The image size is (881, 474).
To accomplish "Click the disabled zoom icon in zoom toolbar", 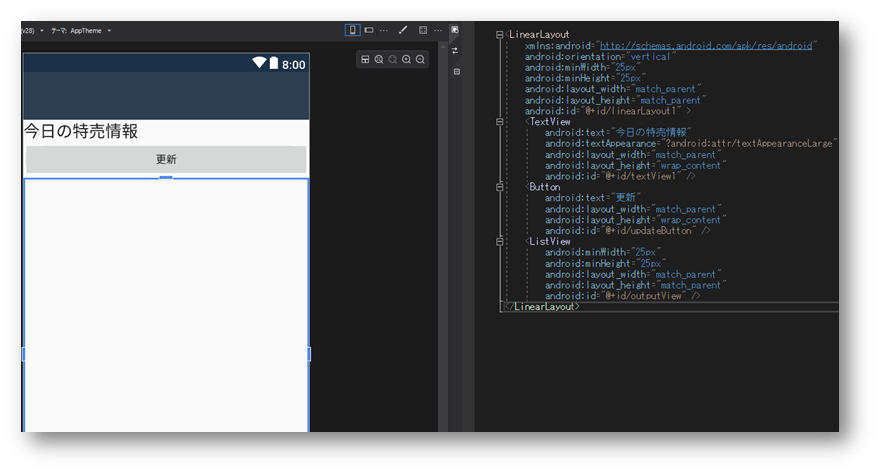I will point(393,60).
